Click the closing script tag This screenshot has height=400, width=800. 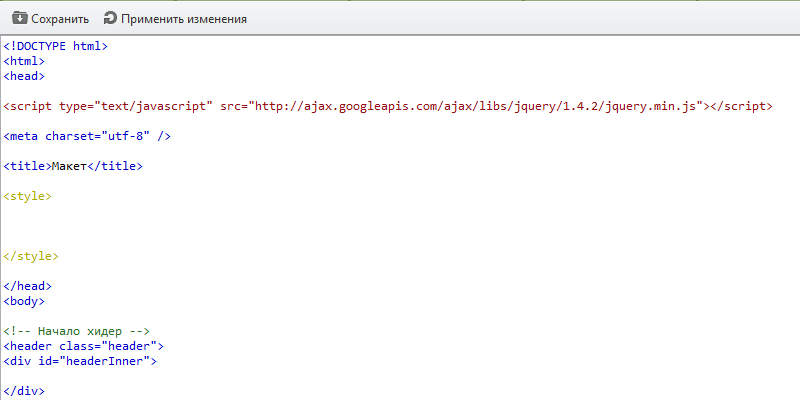pyautogui.click(x=740, y=105)
